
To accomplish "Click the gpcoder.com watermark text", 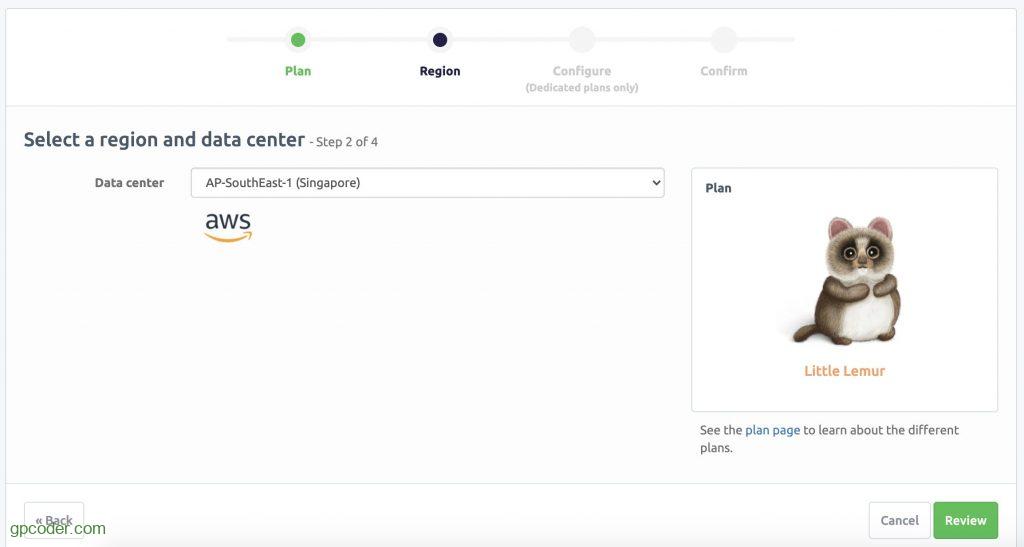I will 58,529.
